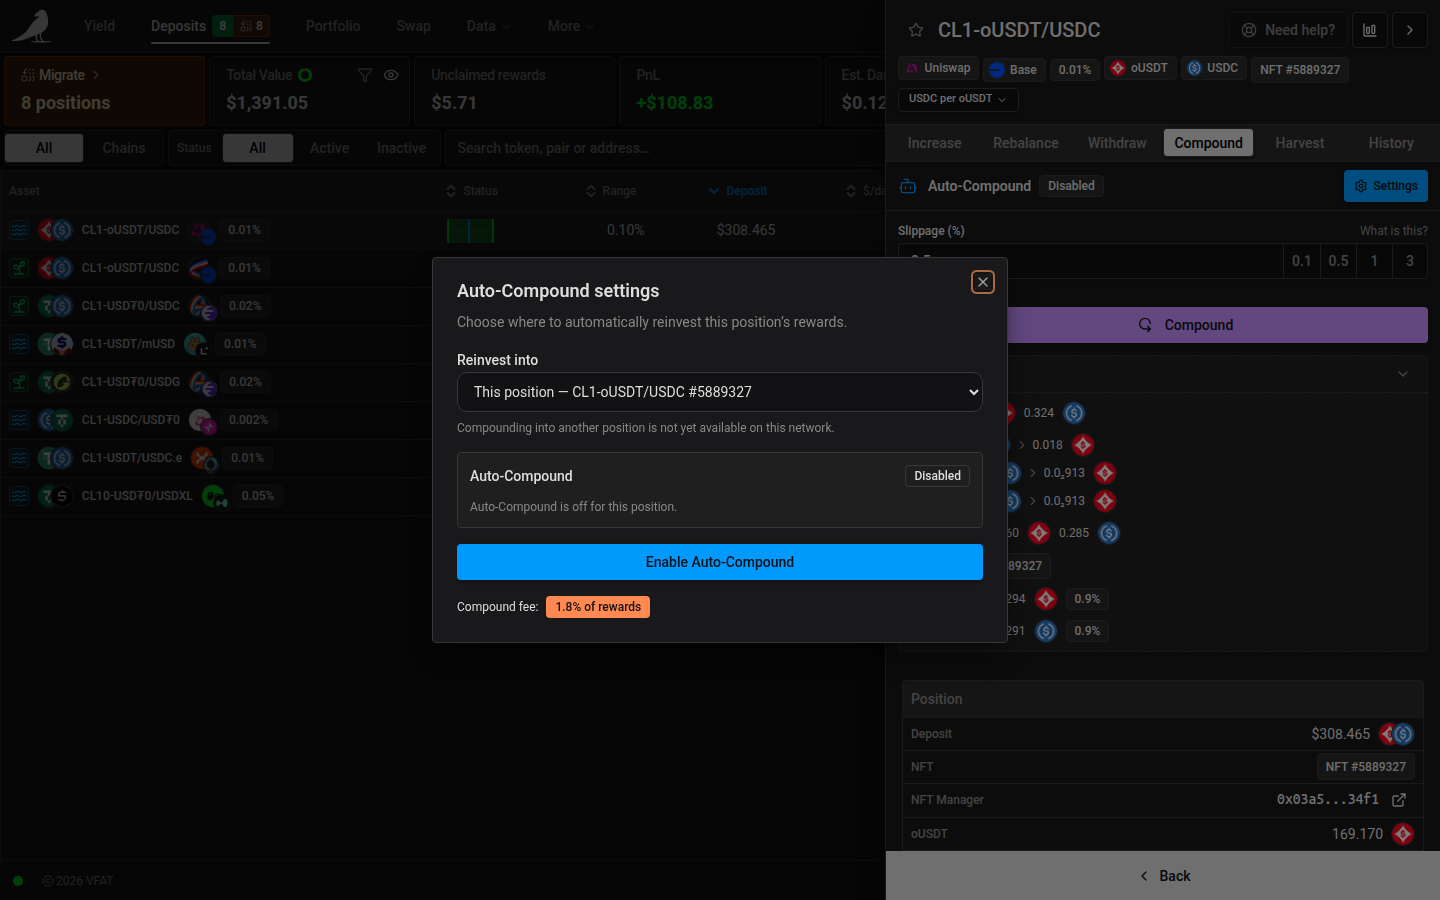
Task: Click the Migrate 8 positions card
Action: click(x=105, y=90)
